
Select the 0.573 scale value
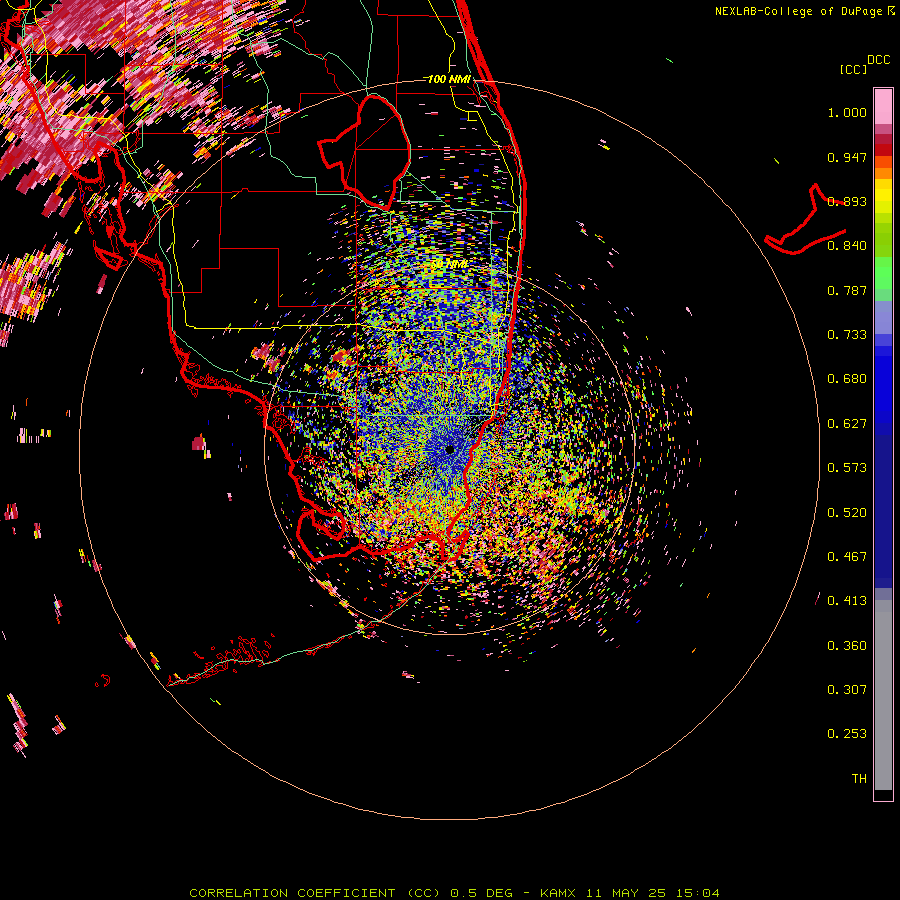(x=847, y=468)
